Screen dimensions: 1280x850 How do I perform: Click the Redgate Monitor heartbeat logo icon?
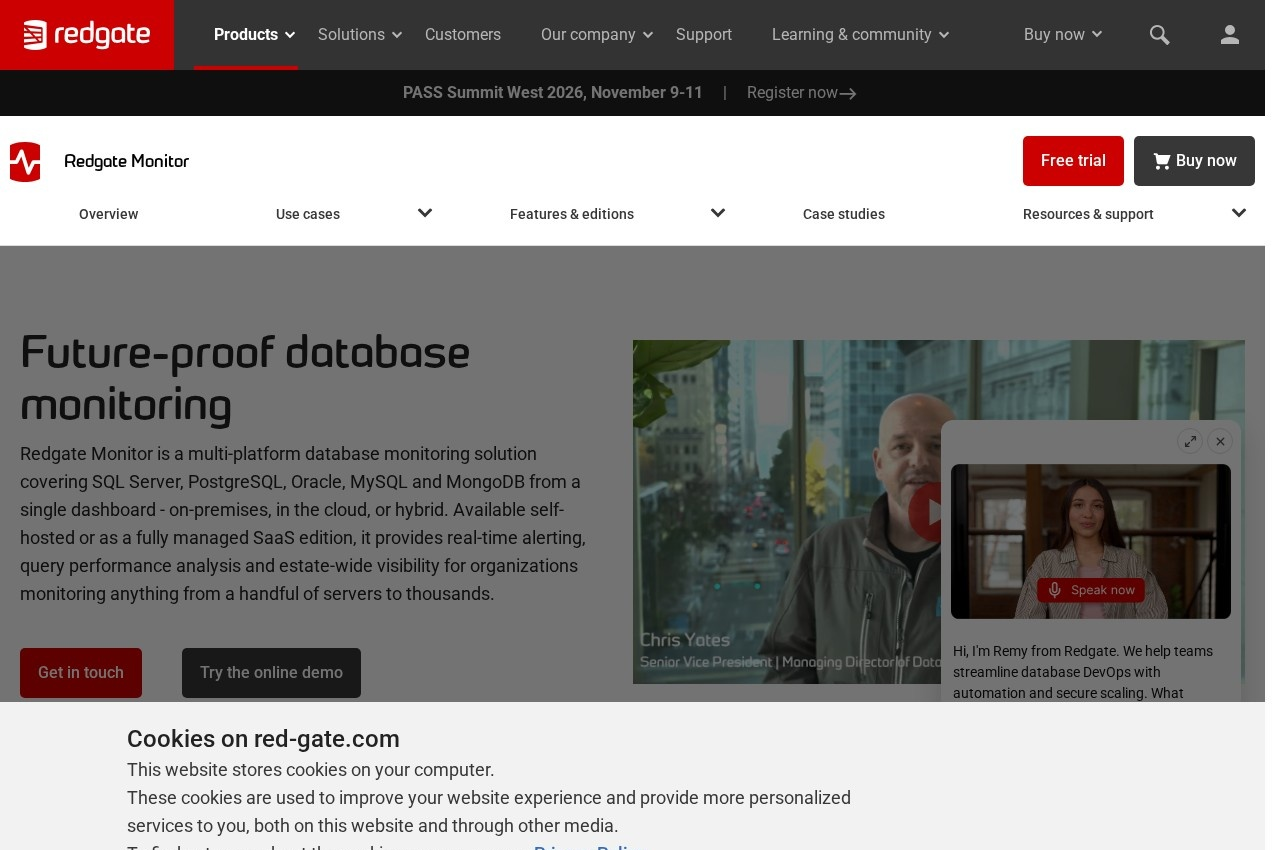25,161
